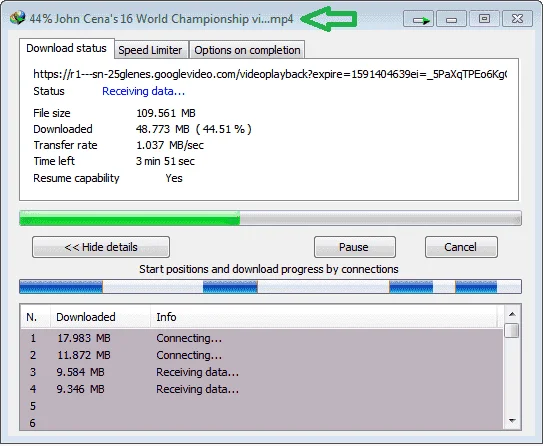Click the 'Start positions and download progress' label
This screenshot has height=446, width=543.
click(x=269, y=269)
